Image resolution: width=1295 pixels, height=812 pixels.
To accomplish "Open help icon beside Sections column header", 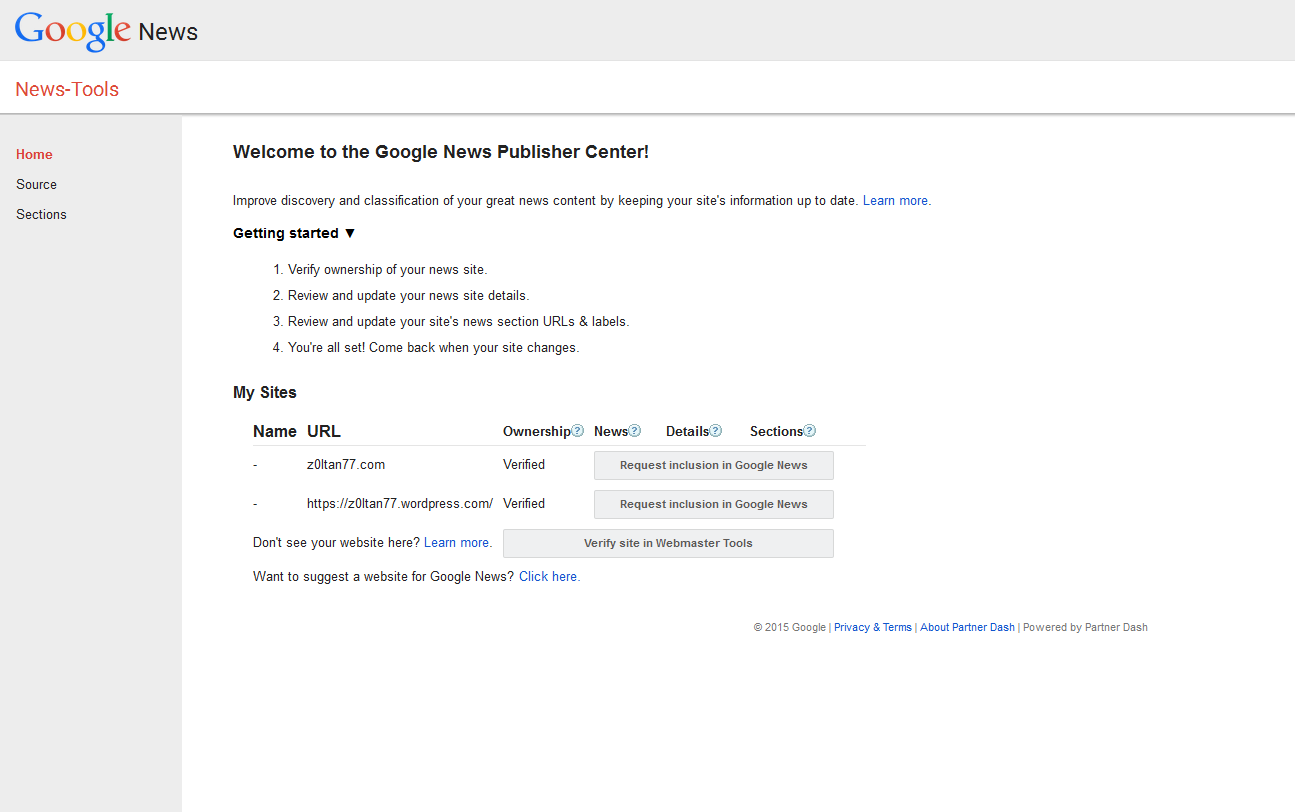I will click(809, 431).
